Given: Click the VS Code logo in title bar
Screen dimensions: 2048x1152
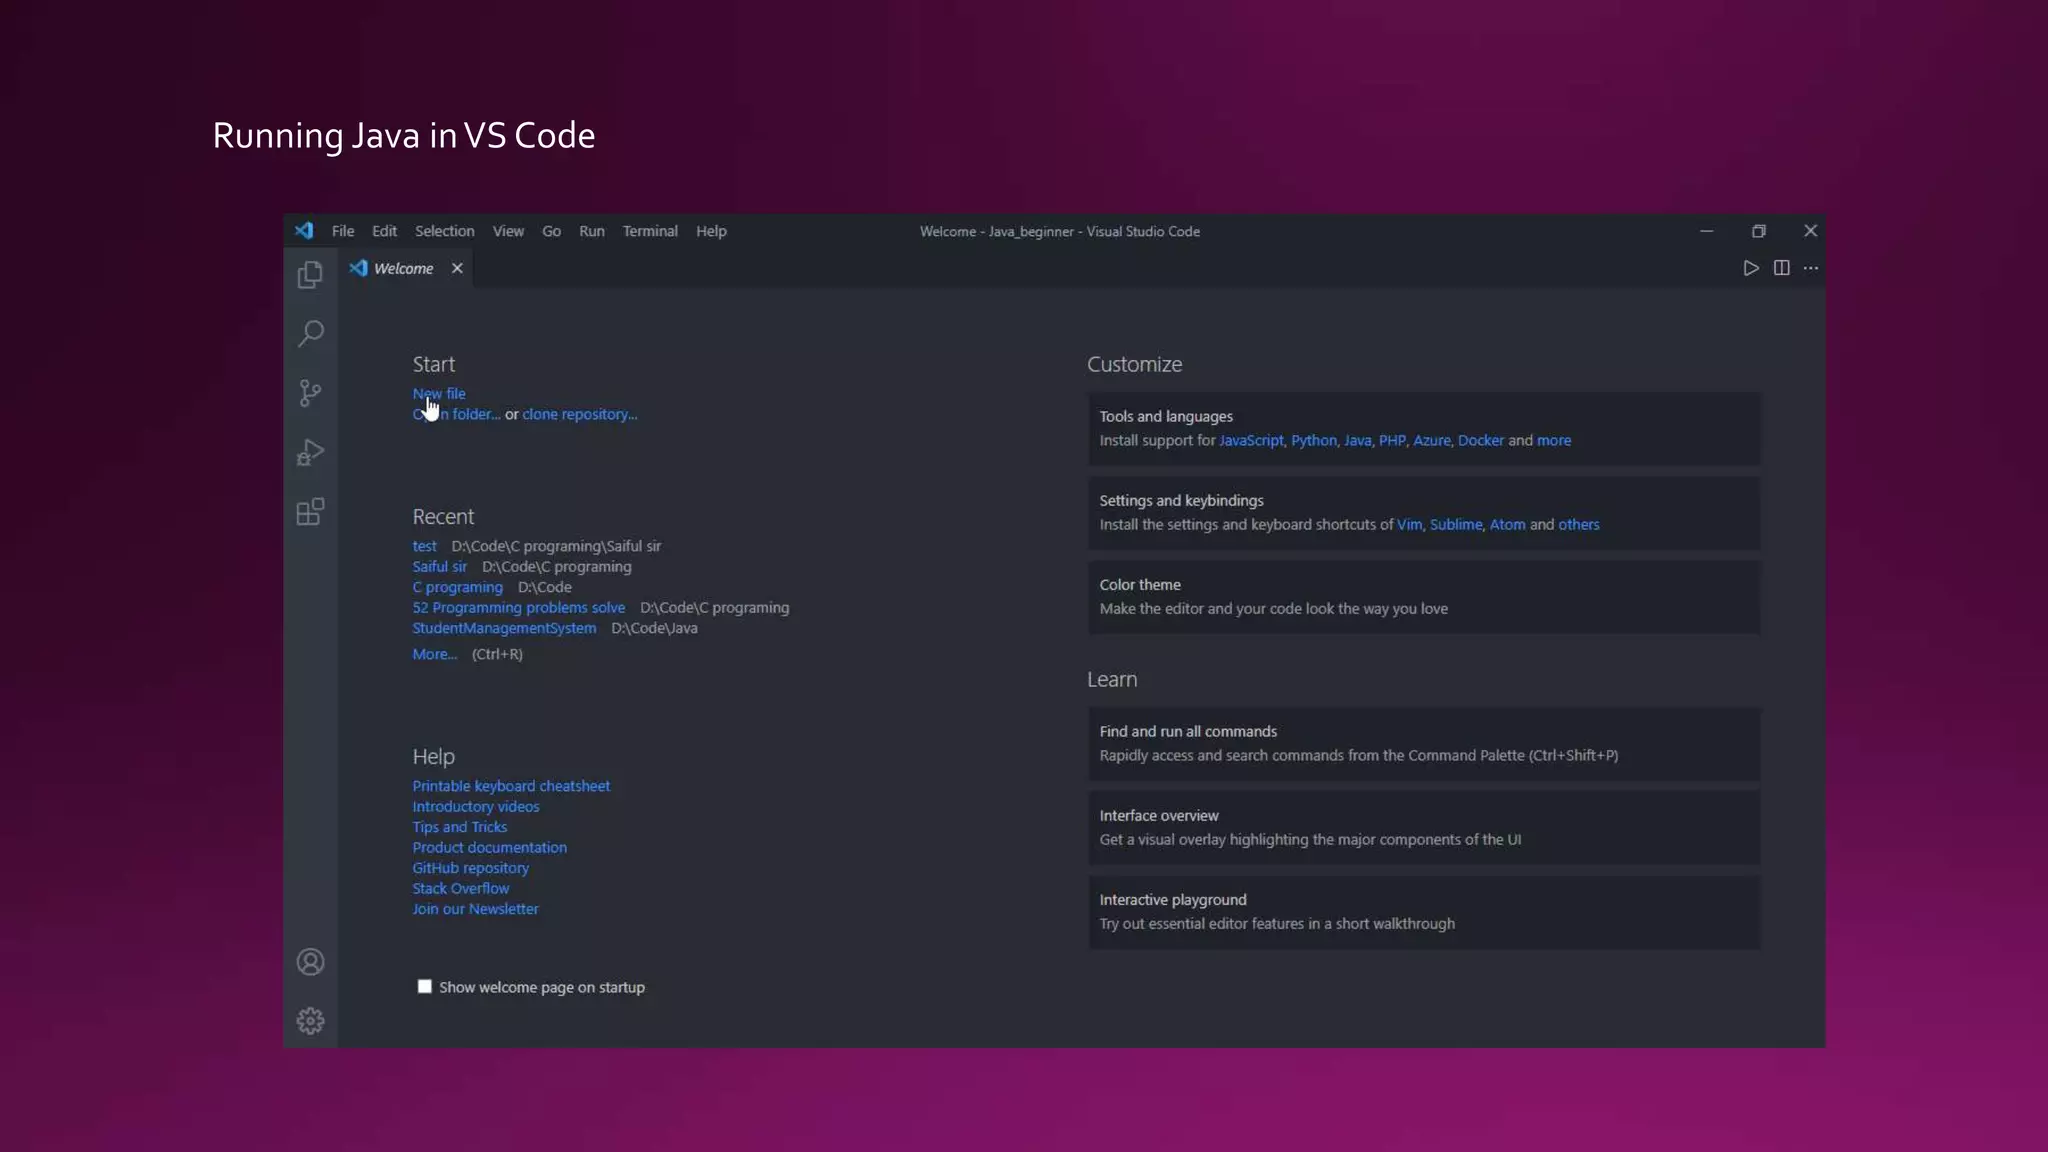Looking at the screenshot, I should click(x=304, y=231).
